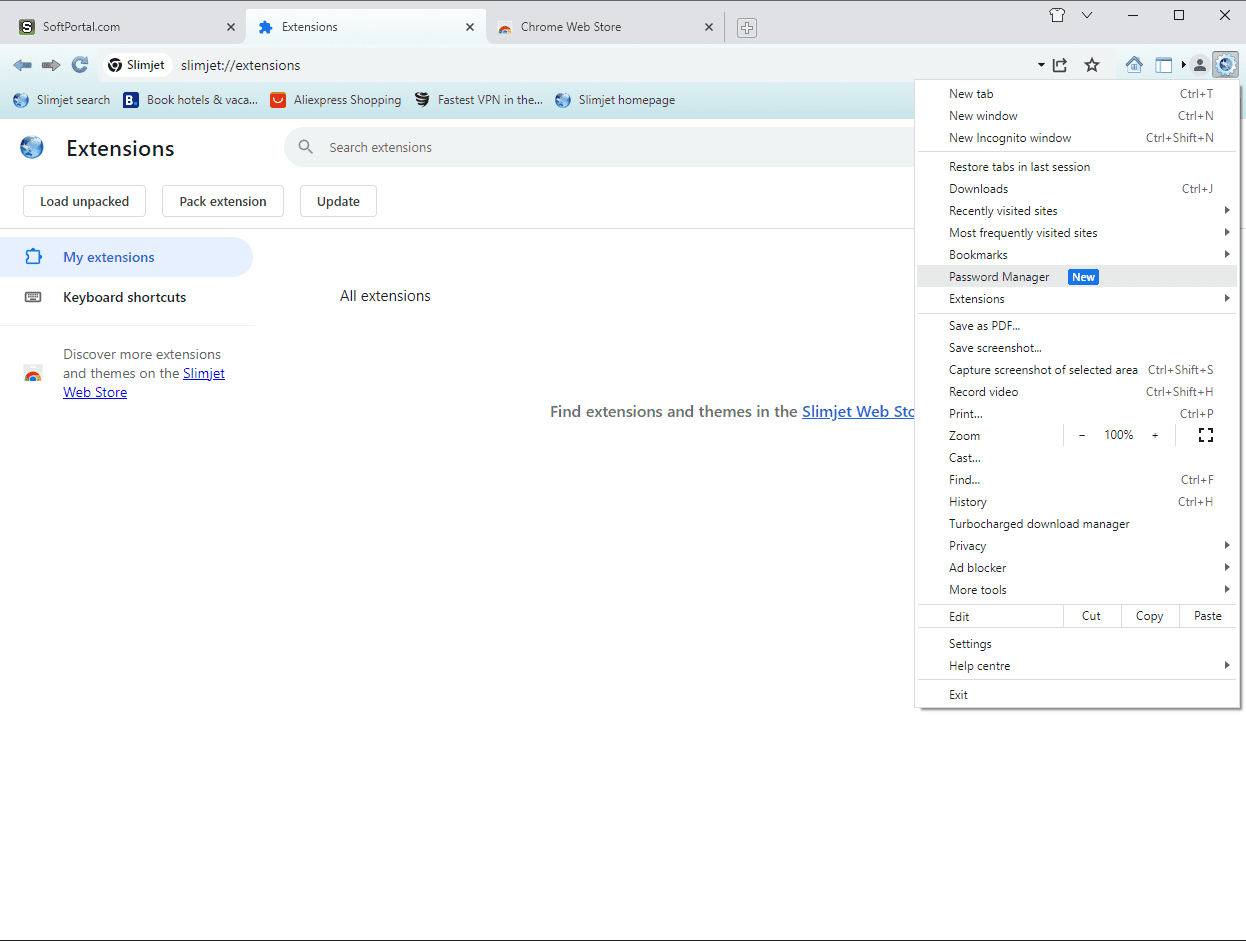Reload the page with the refresh icon
This screenshot has height=941, width=1246.
point(80,65)
